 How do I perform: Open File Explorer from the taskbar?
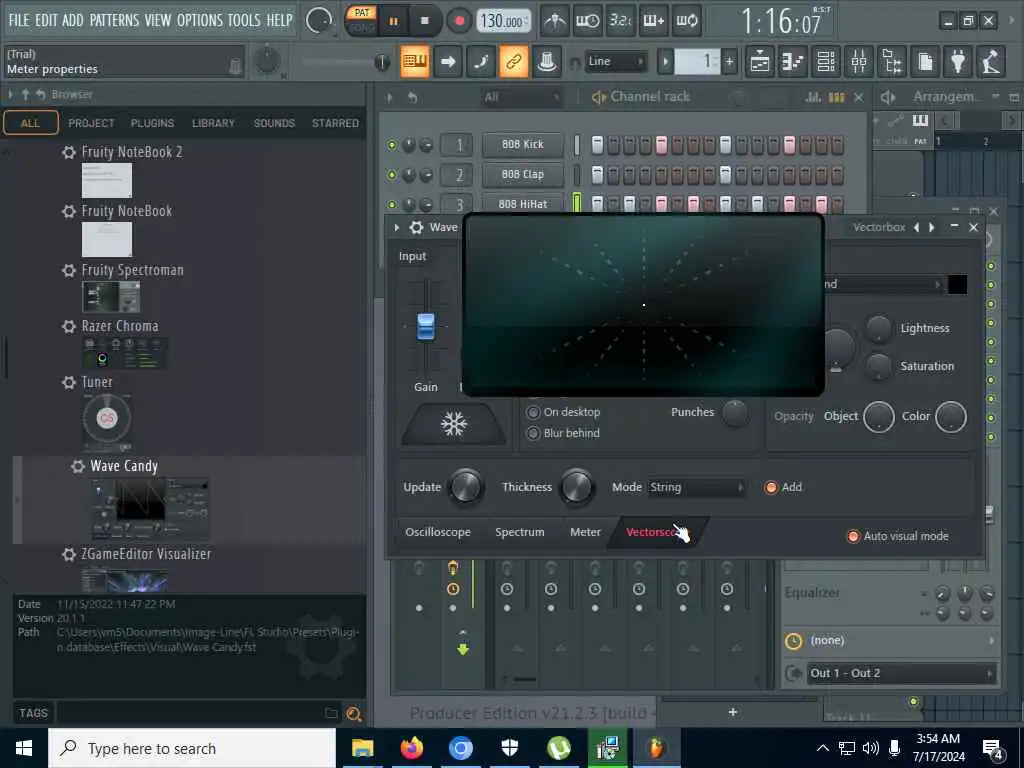pos(362,748)
